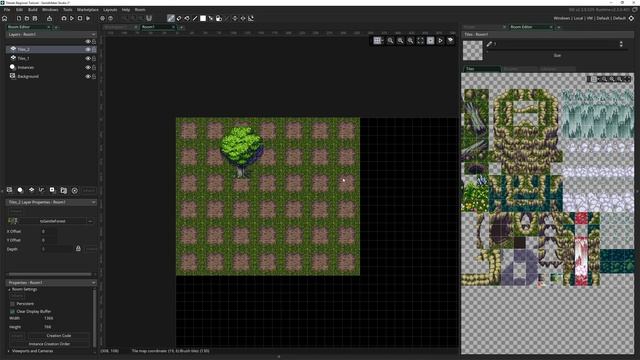Viewport: 640px width, 360px height.
Task: Zoom in the room canvas
Action: point(410,40)
